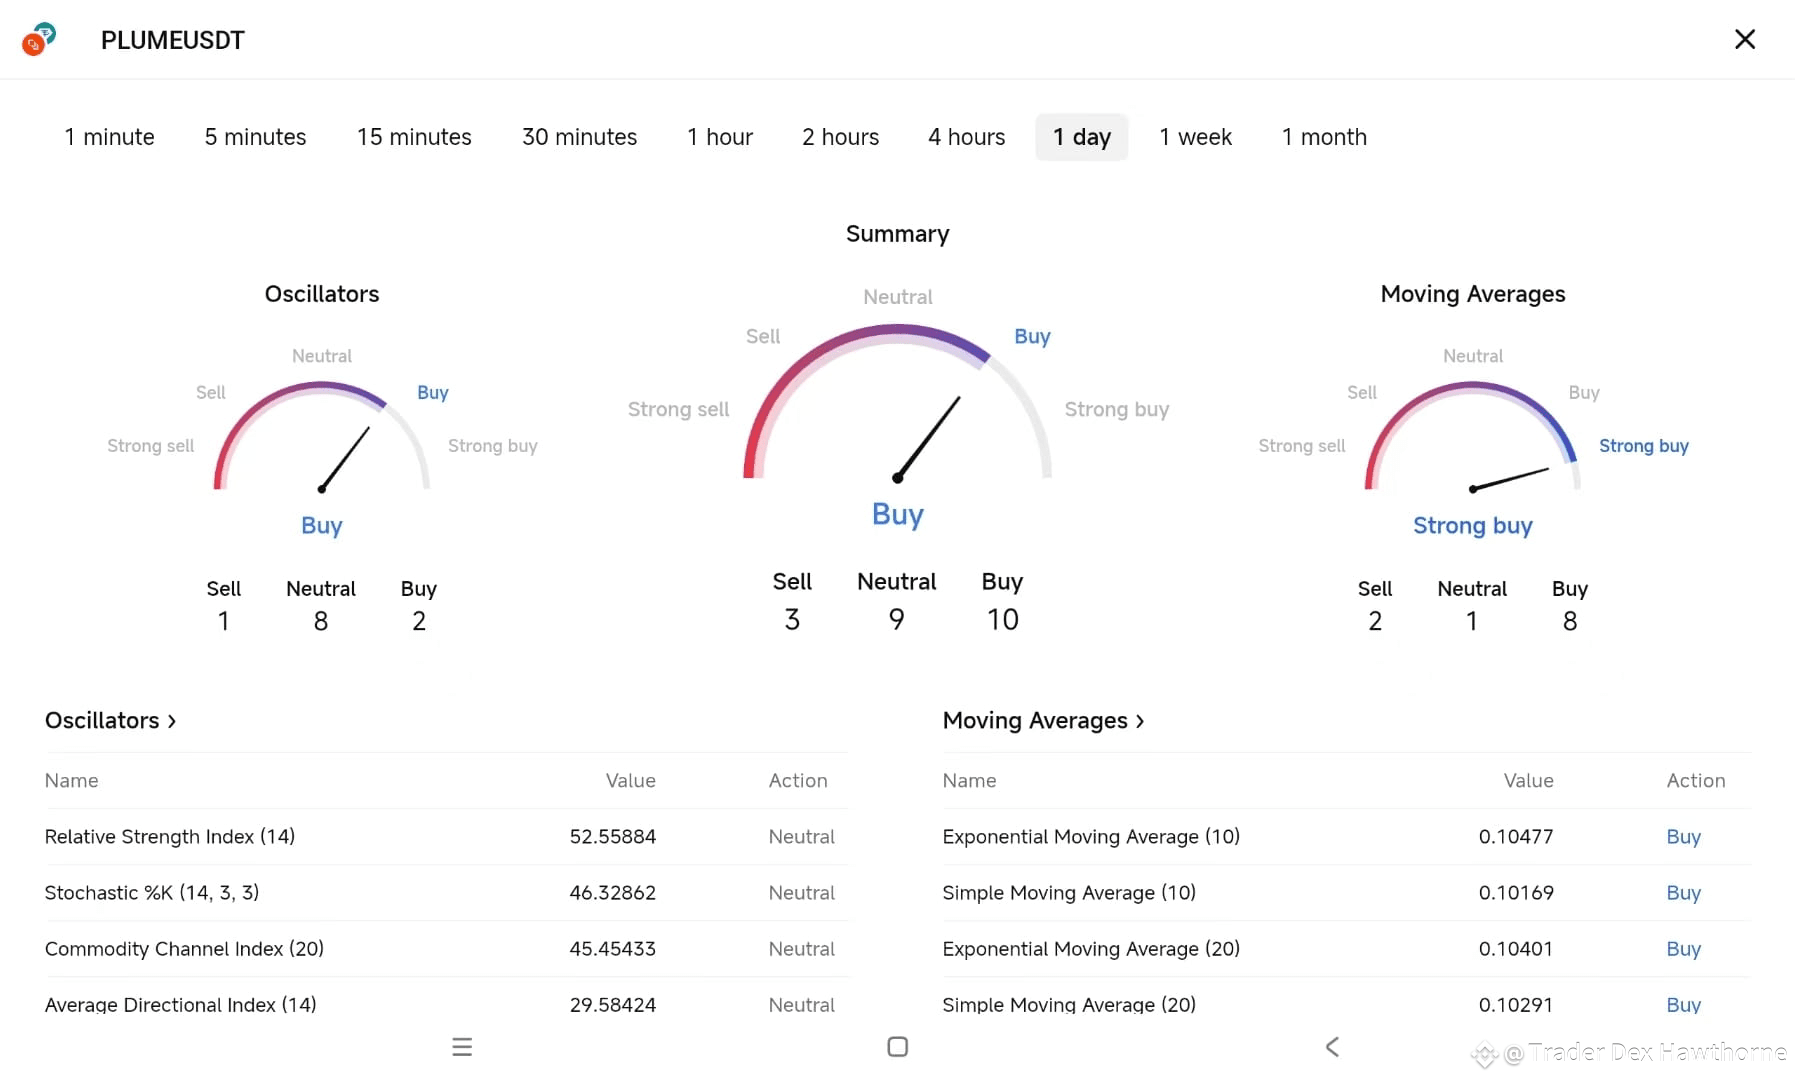Click the Summary gauge needle

point(927,439)
